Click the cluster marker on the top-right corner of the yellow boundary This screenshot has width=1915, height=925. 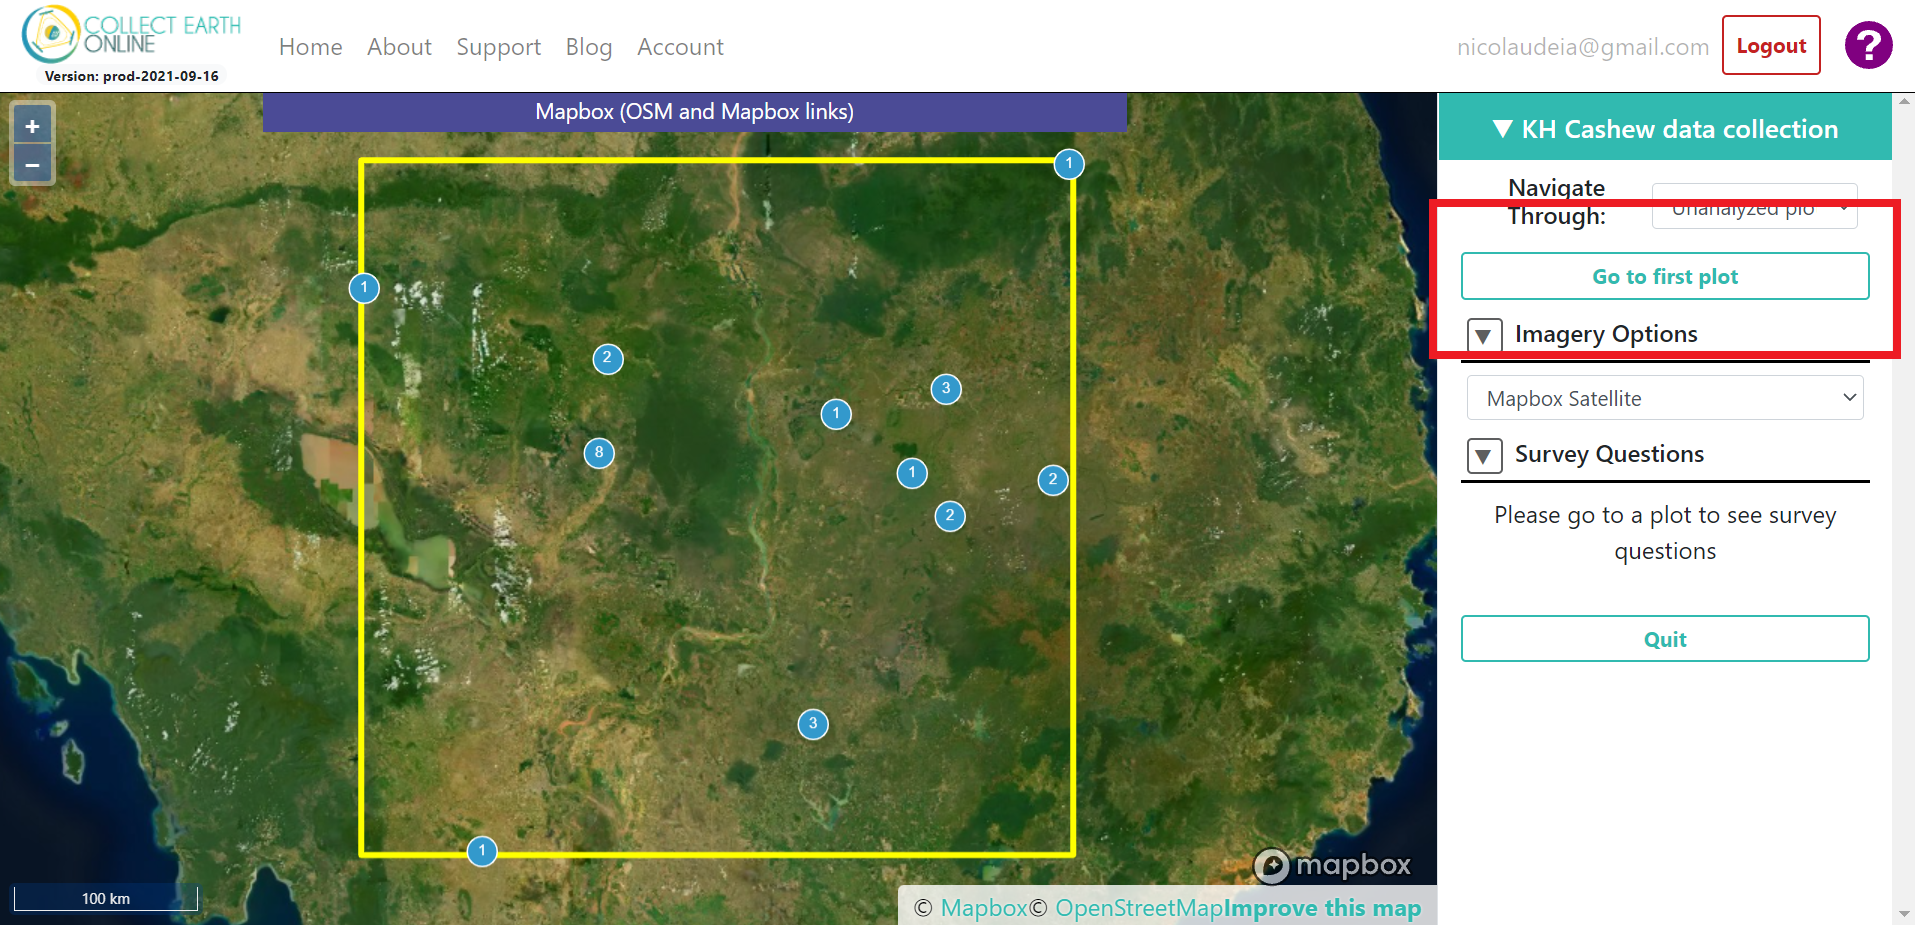point(1069,164)
